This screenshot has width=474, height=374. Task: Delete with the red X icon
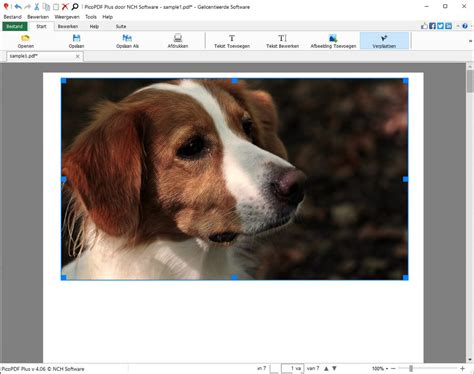click(x=65, y=6)
